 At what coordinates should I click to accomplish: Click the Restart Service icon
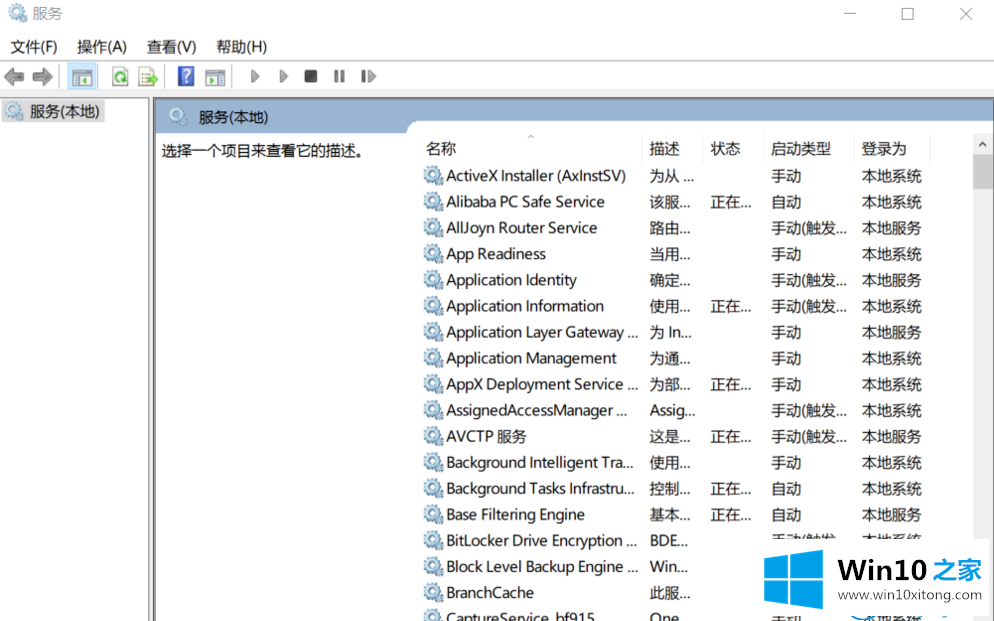[x=368, y=77]
